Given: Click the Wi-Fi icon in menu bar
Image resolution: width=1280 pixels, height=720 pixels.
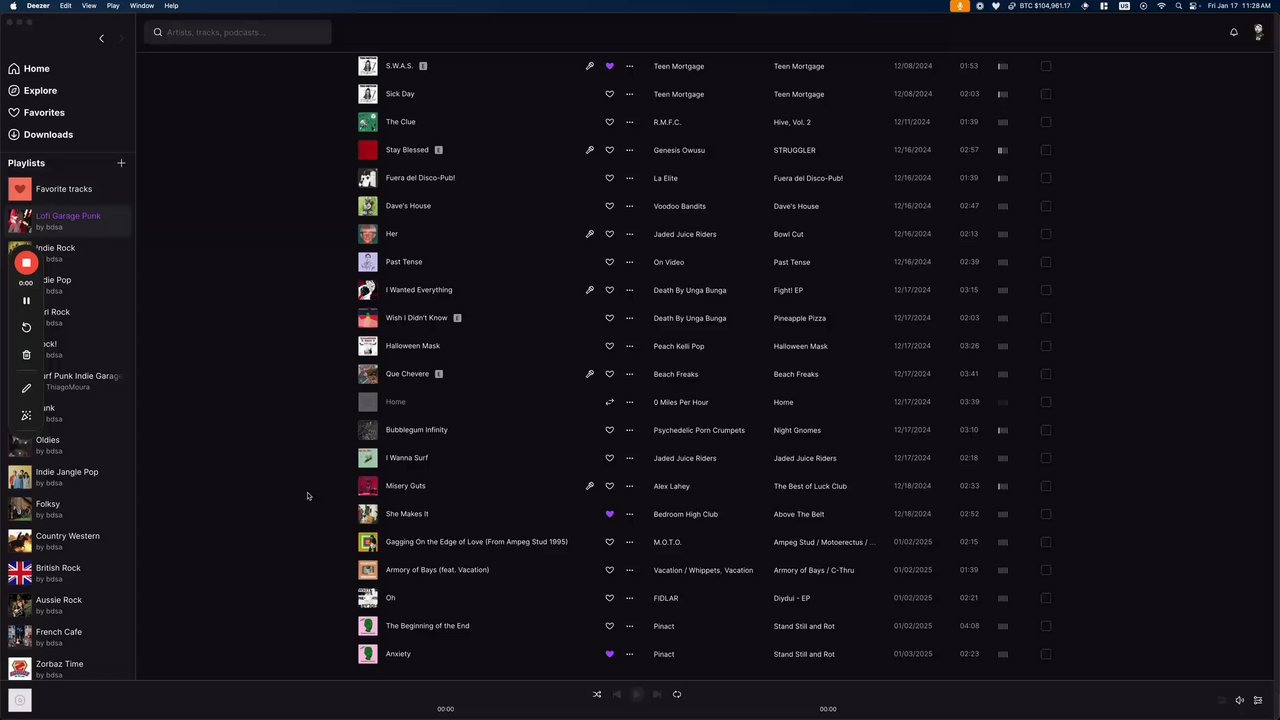Looking at the screenshot, I should tap(1161, 6).
